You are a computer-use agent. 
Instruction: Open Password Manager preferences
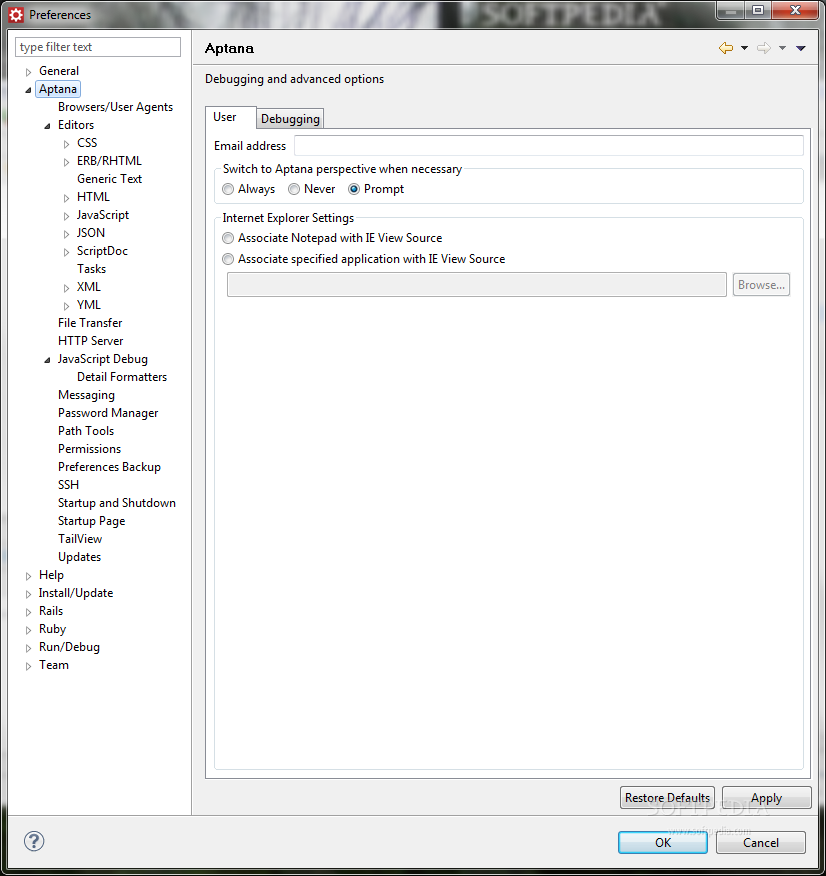(x=108, y=413)
